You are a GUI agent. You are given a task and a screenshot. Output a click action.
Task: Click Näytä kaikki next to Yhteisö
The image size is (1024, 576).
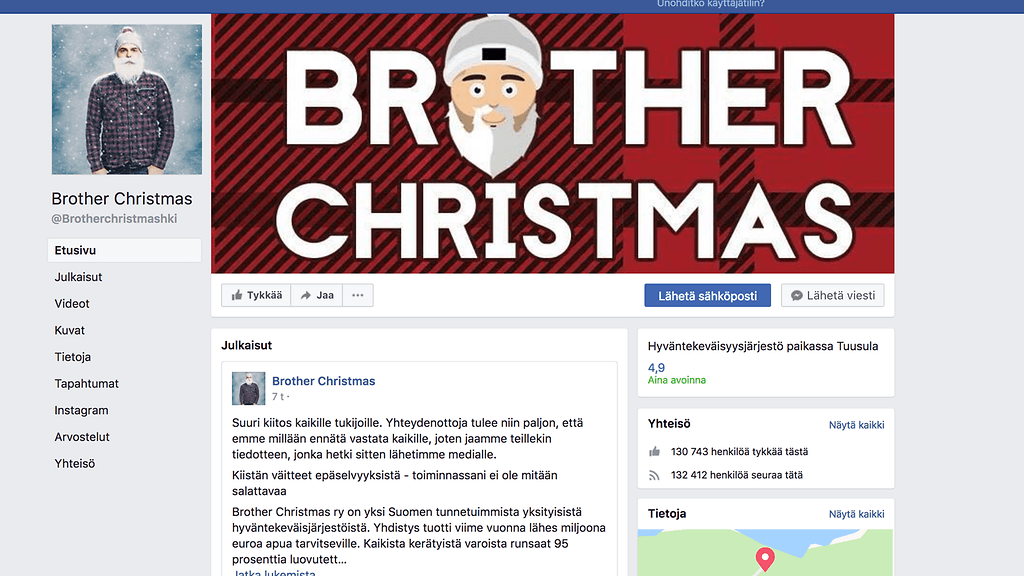click(x=856, y=424)
